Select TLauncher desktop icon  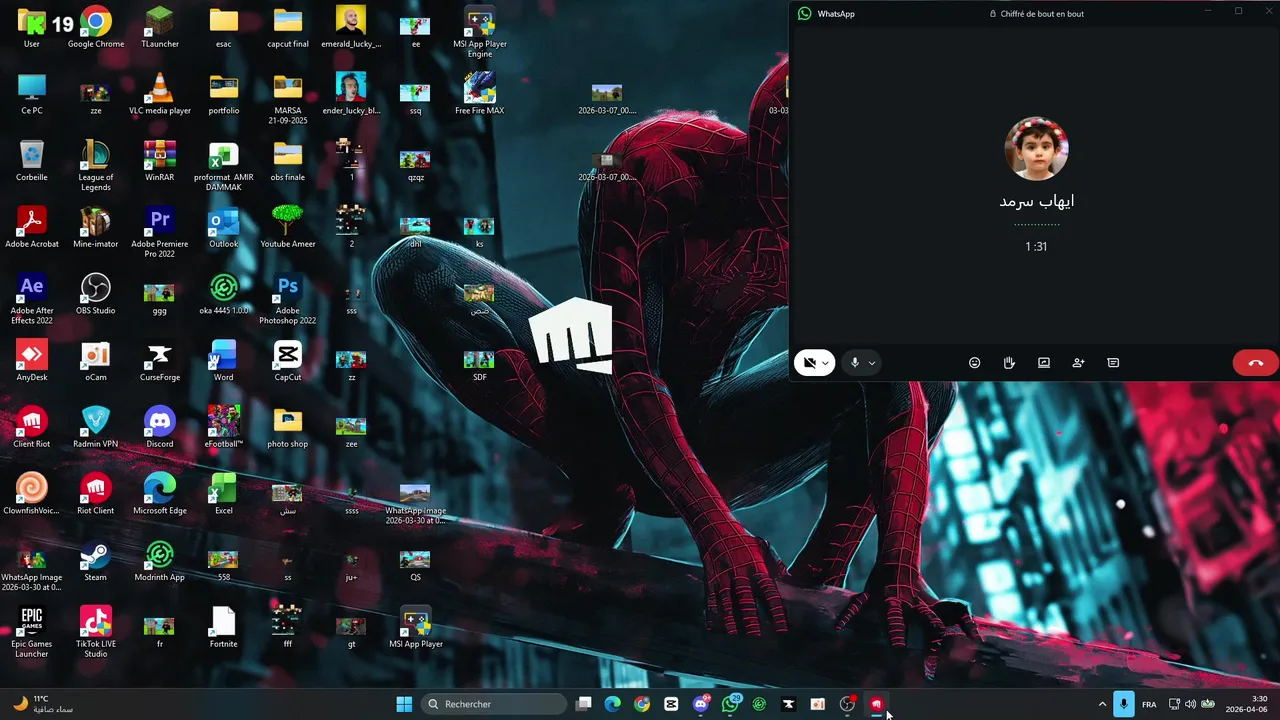click(160, 28)
